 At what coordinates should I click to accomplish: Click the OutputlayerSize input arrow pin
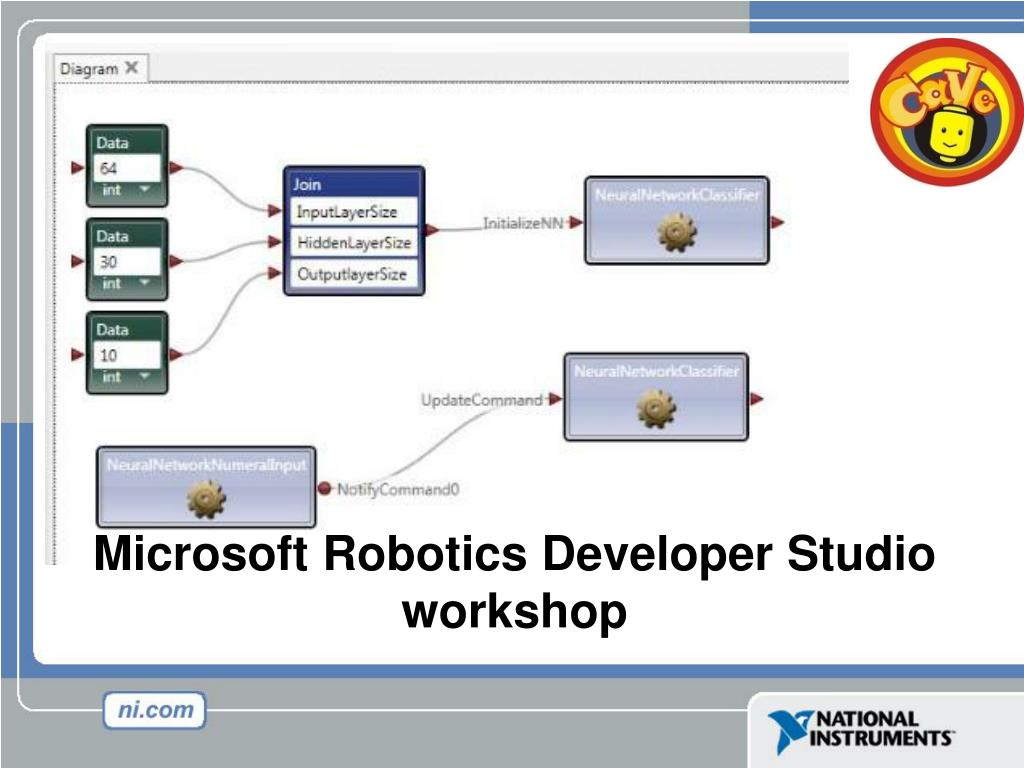tap(275, 273)
